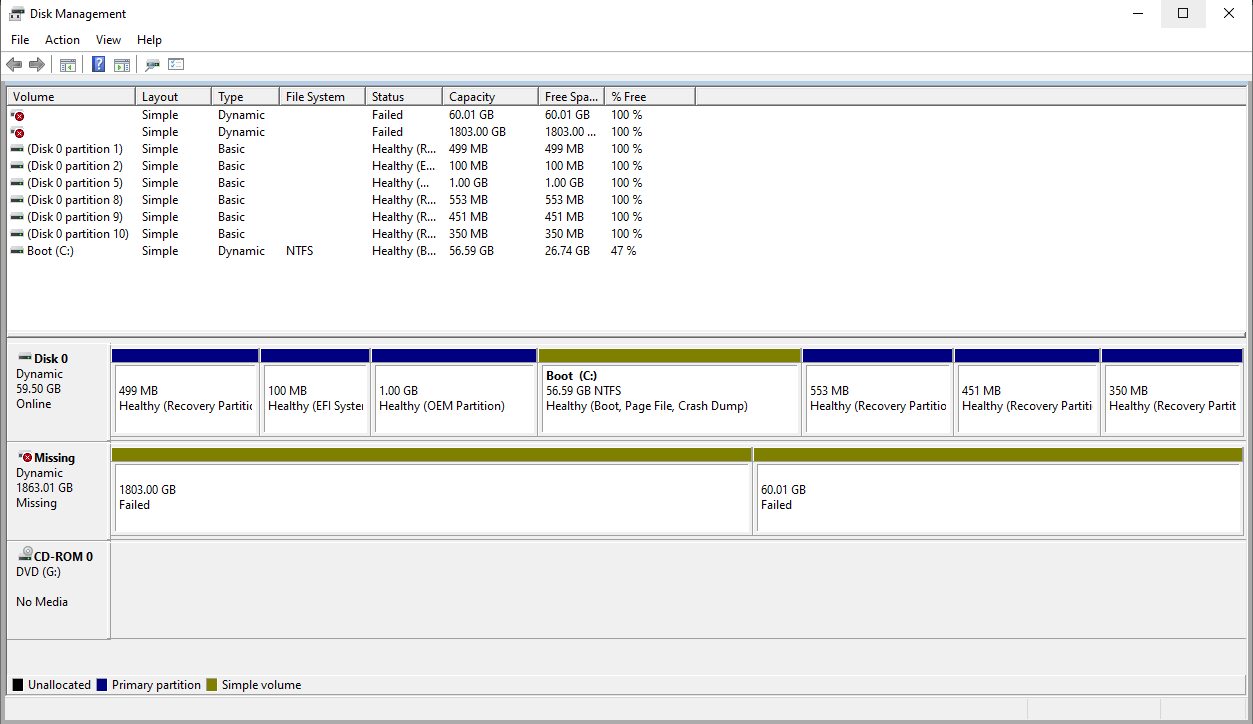Select the 499 MB Recovery partition block on Disk 0
1253x724 pixels.
[x=186, y=391]
